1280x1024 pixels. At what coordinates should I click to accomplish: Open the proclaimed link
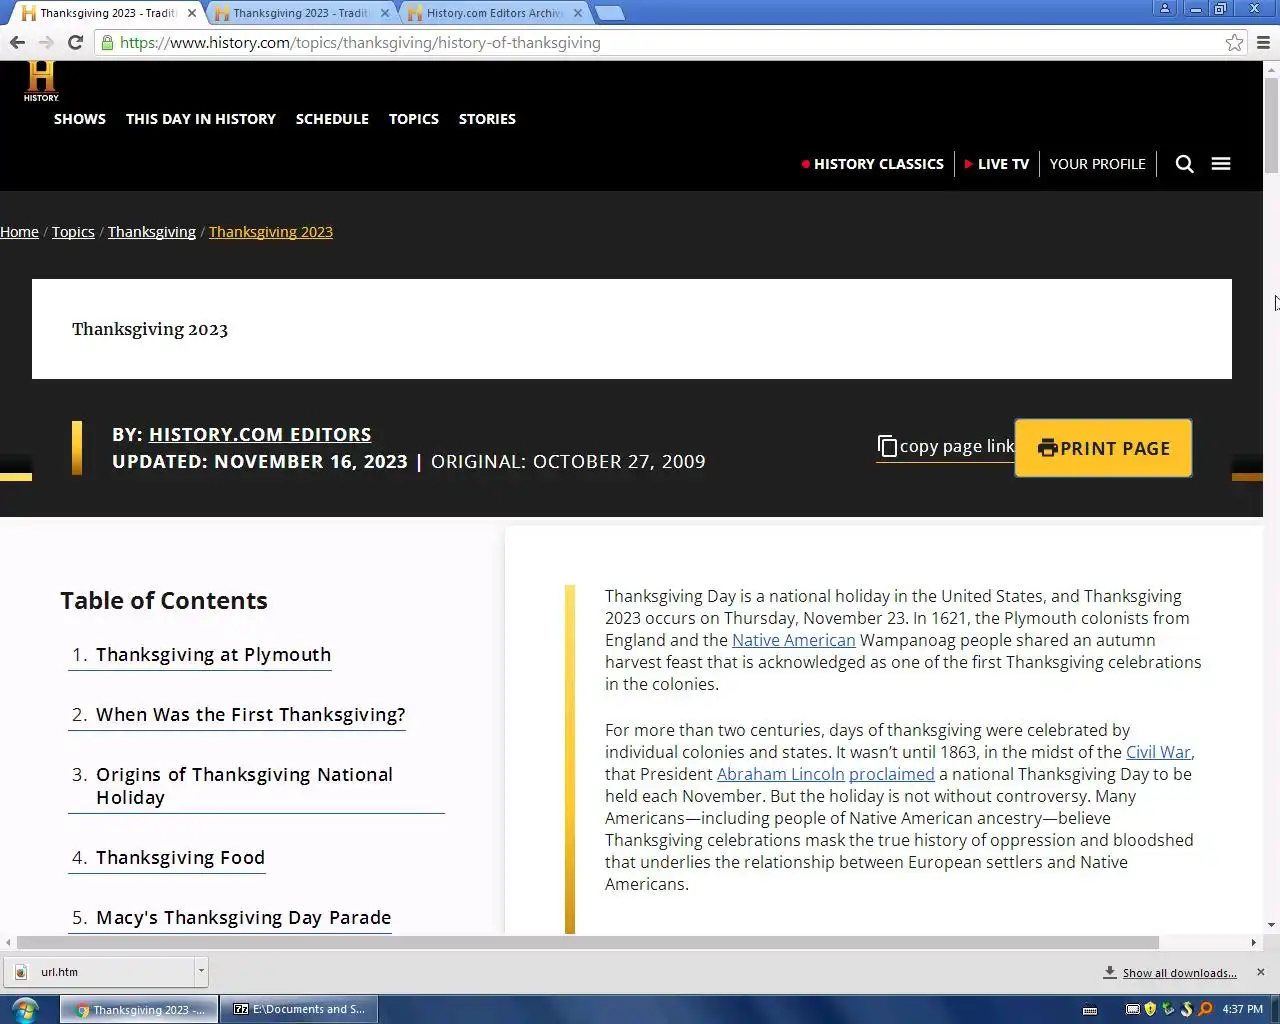tap(892, 774)
